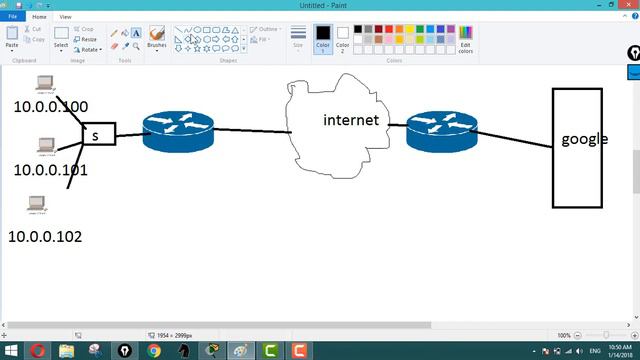640x360 pixels.
Task: Open the line Size dropdown
Action: point(298,39)
